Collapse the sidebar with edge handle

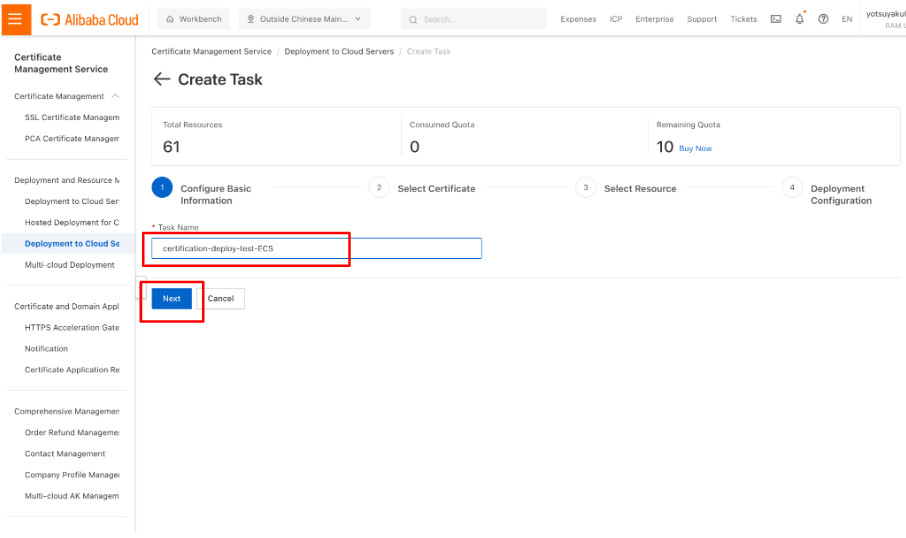coord(140,287)
